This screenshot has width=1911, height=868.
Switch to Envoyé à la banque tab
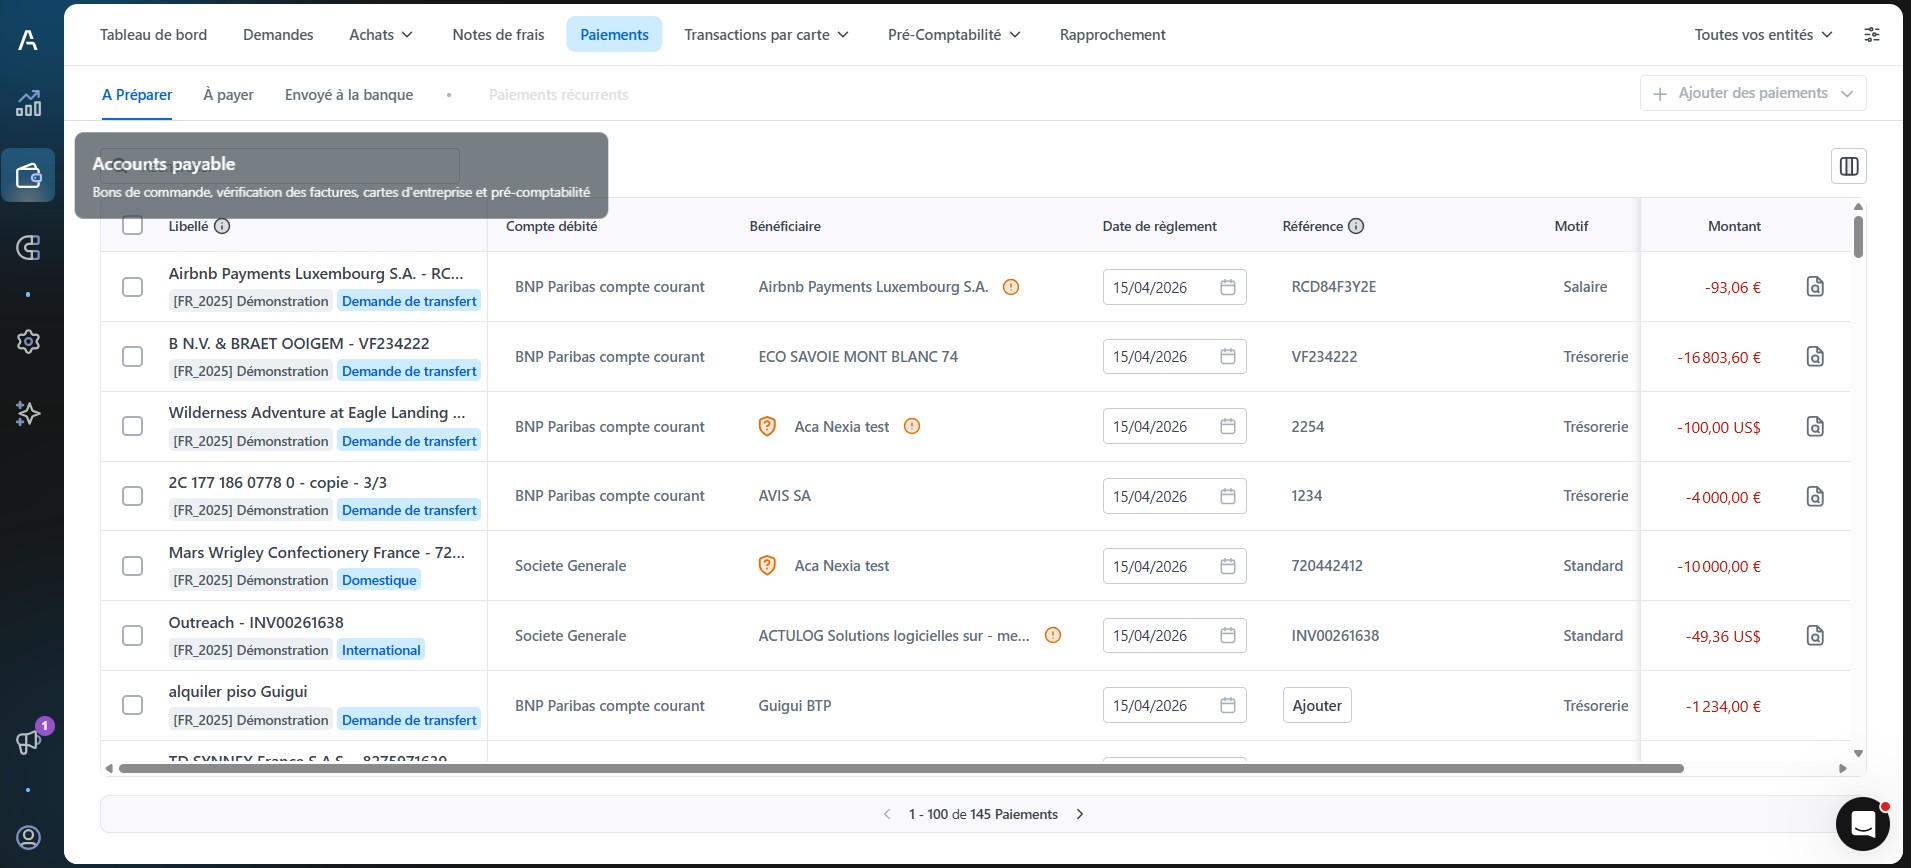349,94
